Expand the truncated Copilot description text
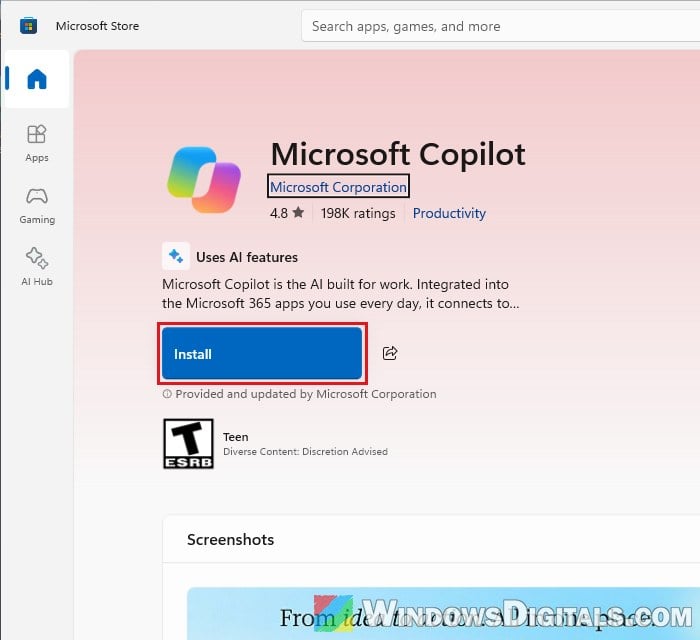Image resolution: width=700 pixels, height=640 pixels. pyautogui.click(x=341, y=294)
